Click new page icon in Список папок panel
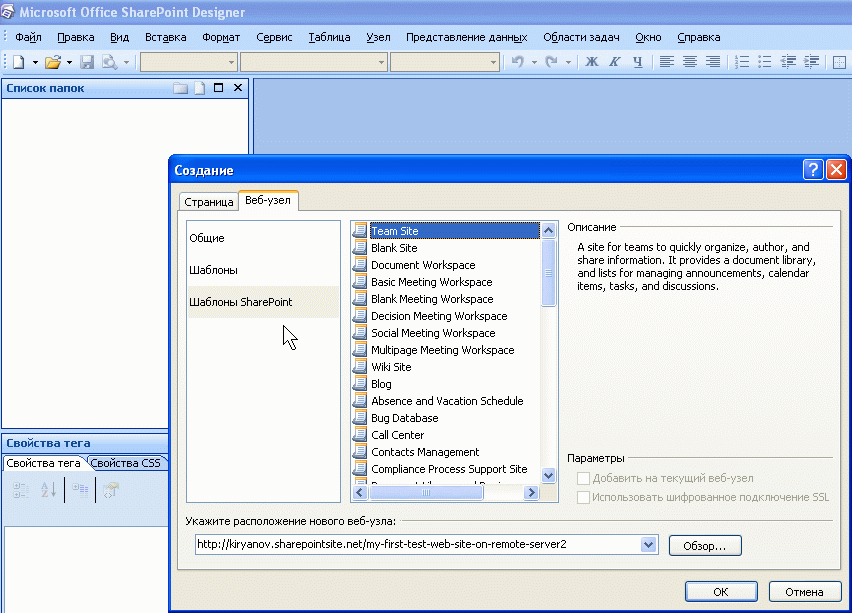852x613 pixels. point(200,88)
